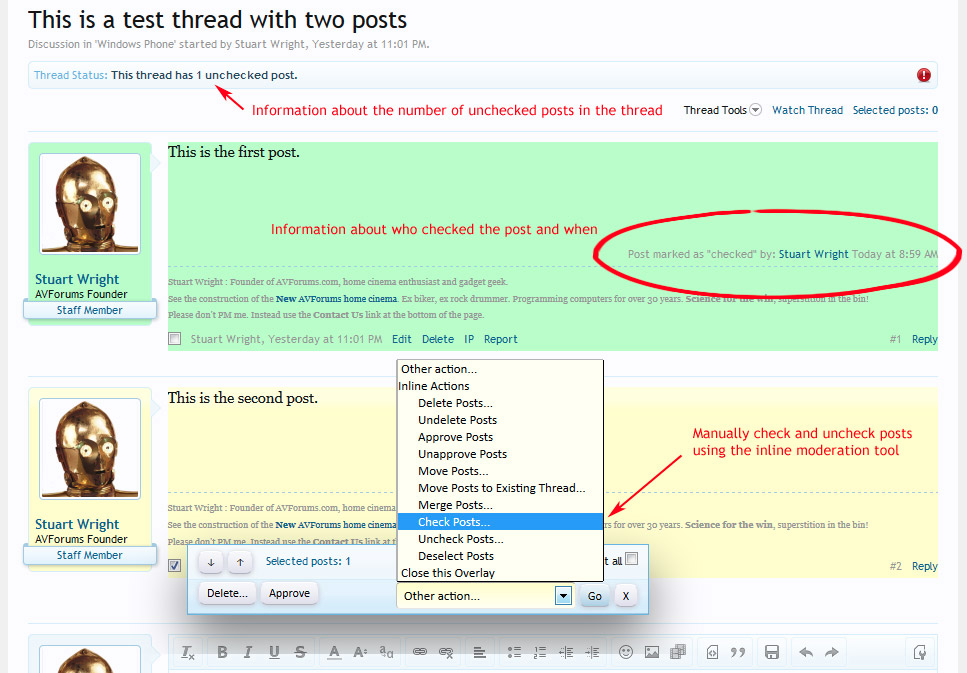Insert a bulleted list
Screen dimensions: 967x673
coord(514,652)
